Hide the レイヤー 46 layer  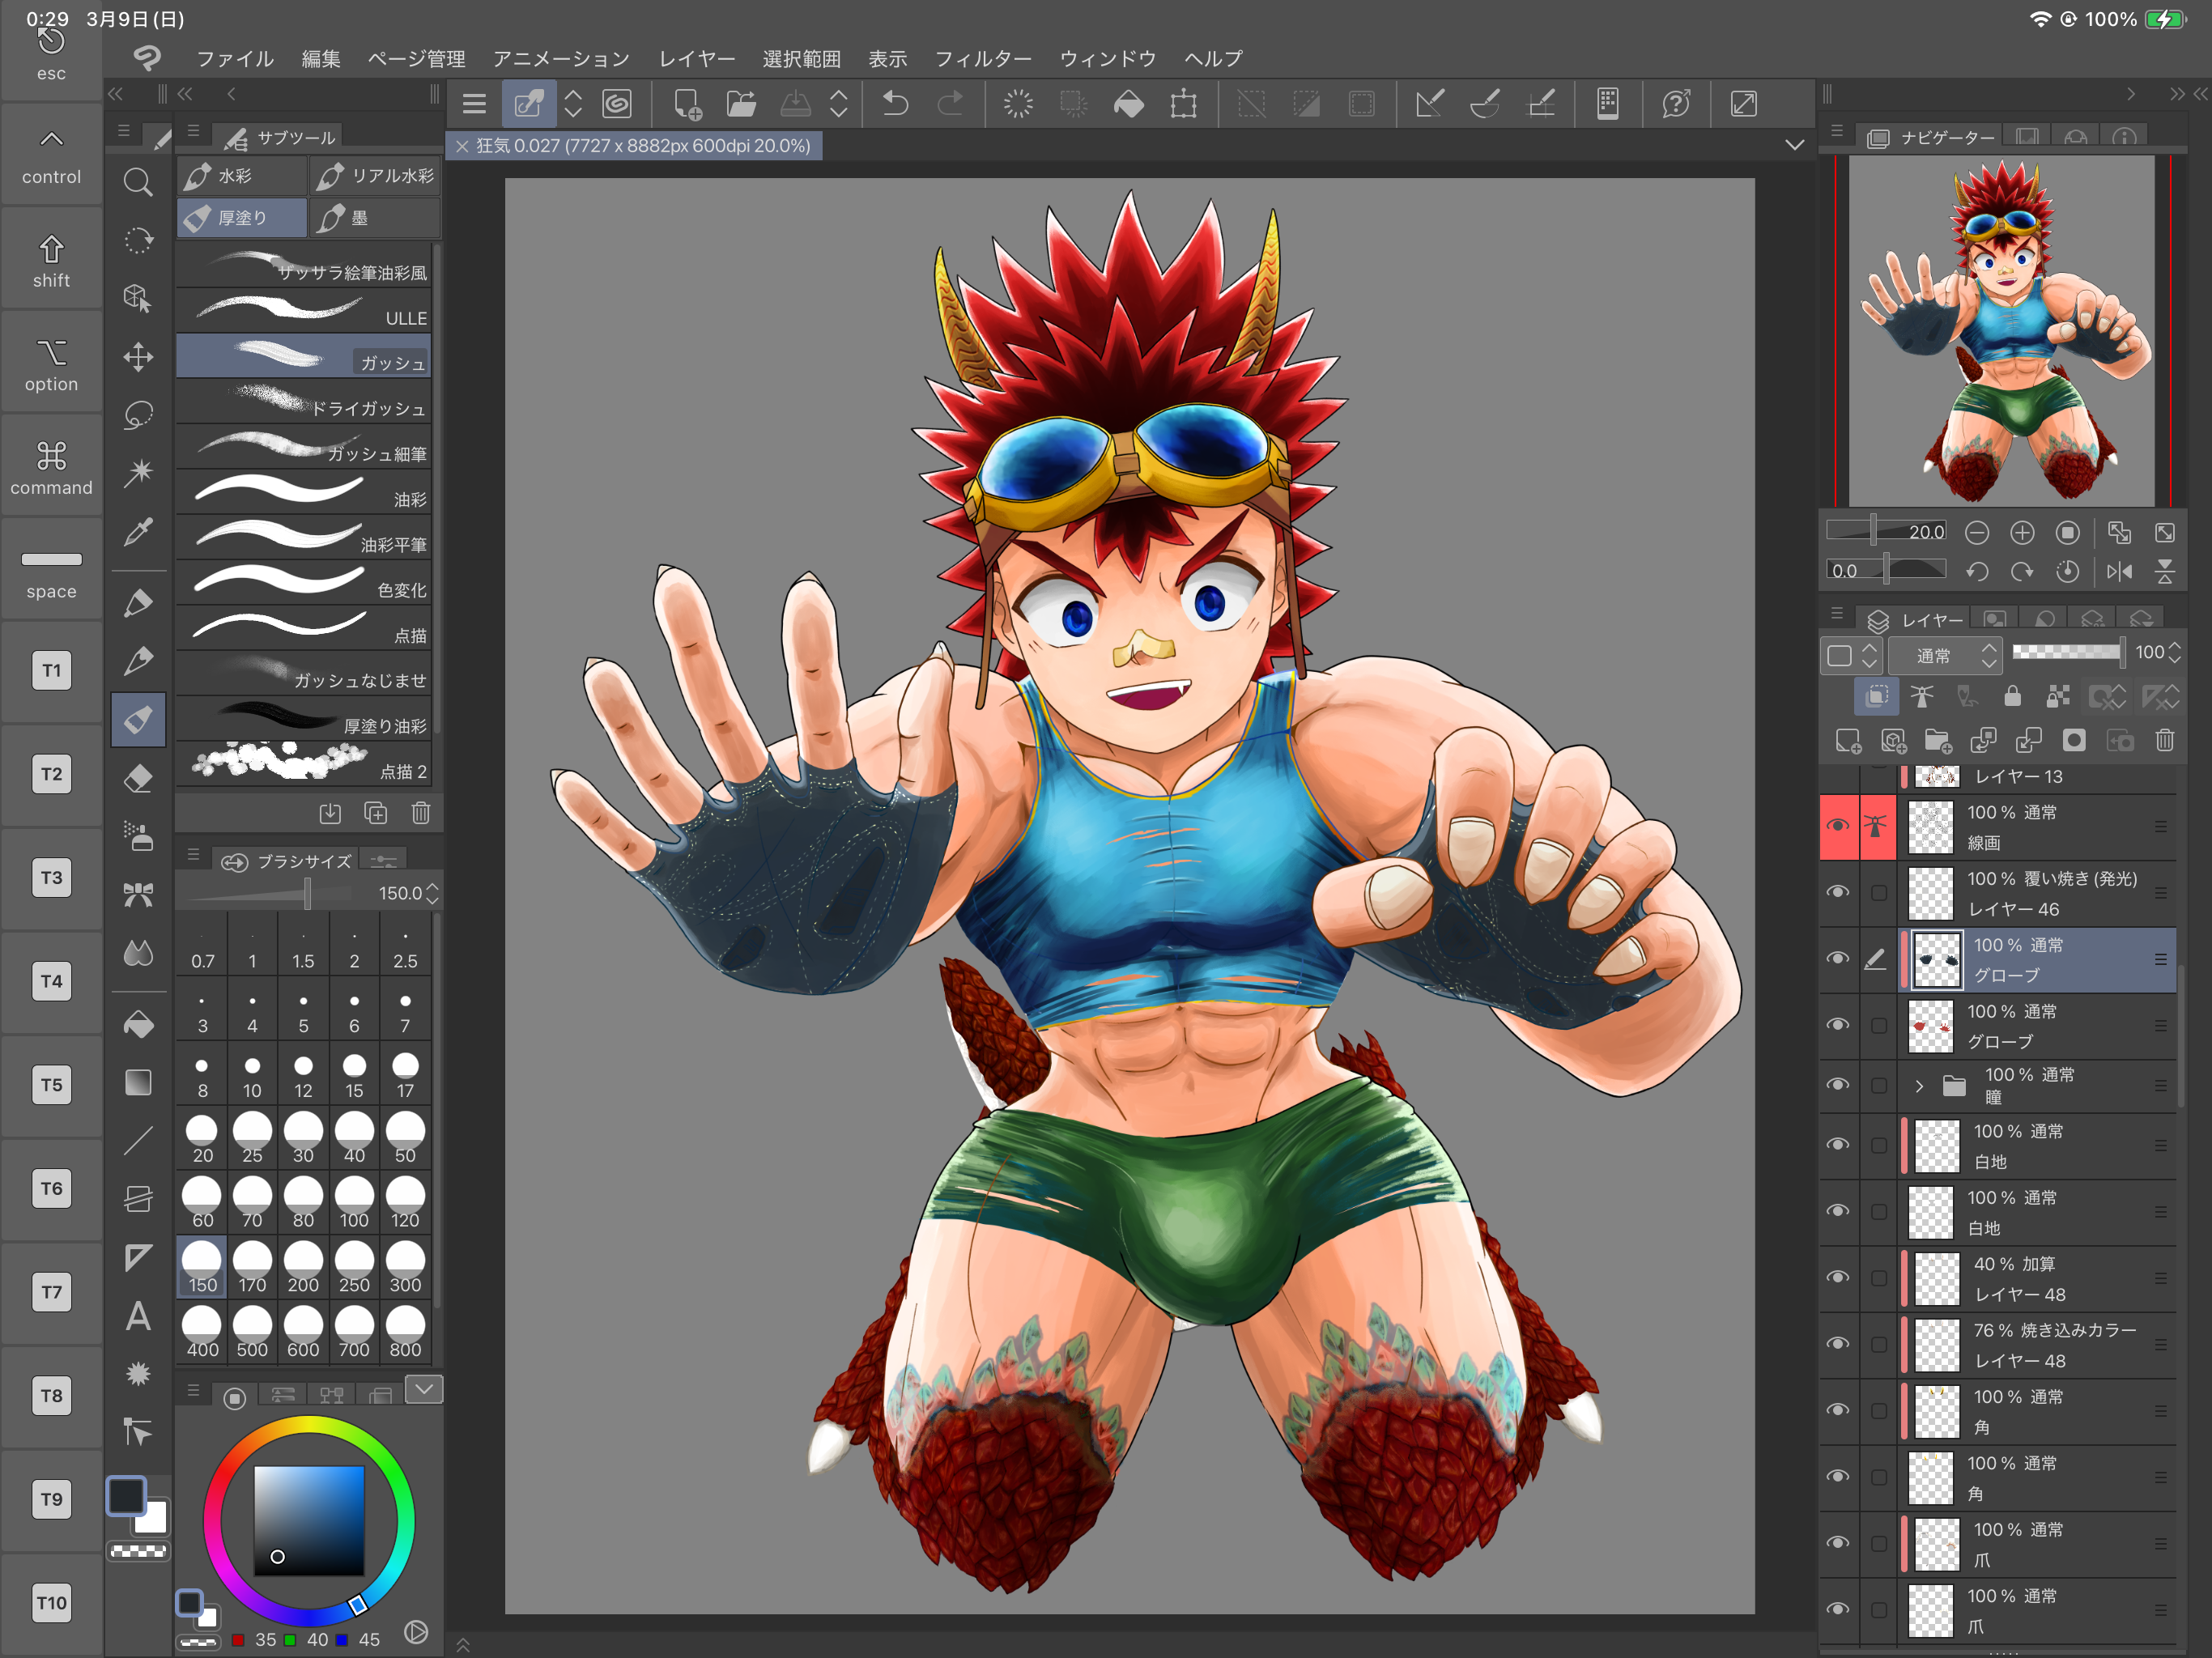coord(1838,892)
